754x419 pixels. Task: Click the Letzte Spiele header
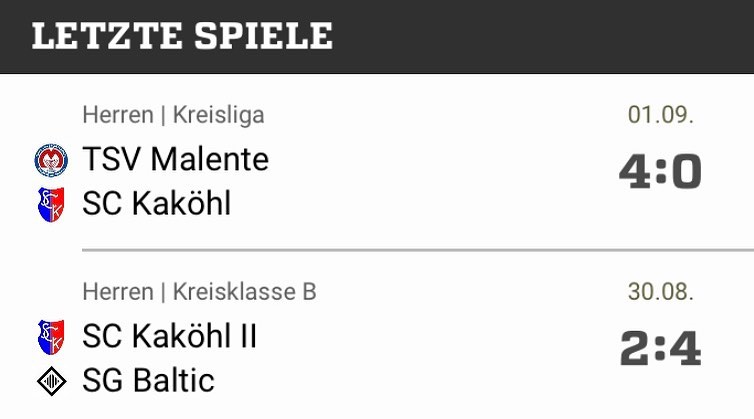tap(182, 36)
